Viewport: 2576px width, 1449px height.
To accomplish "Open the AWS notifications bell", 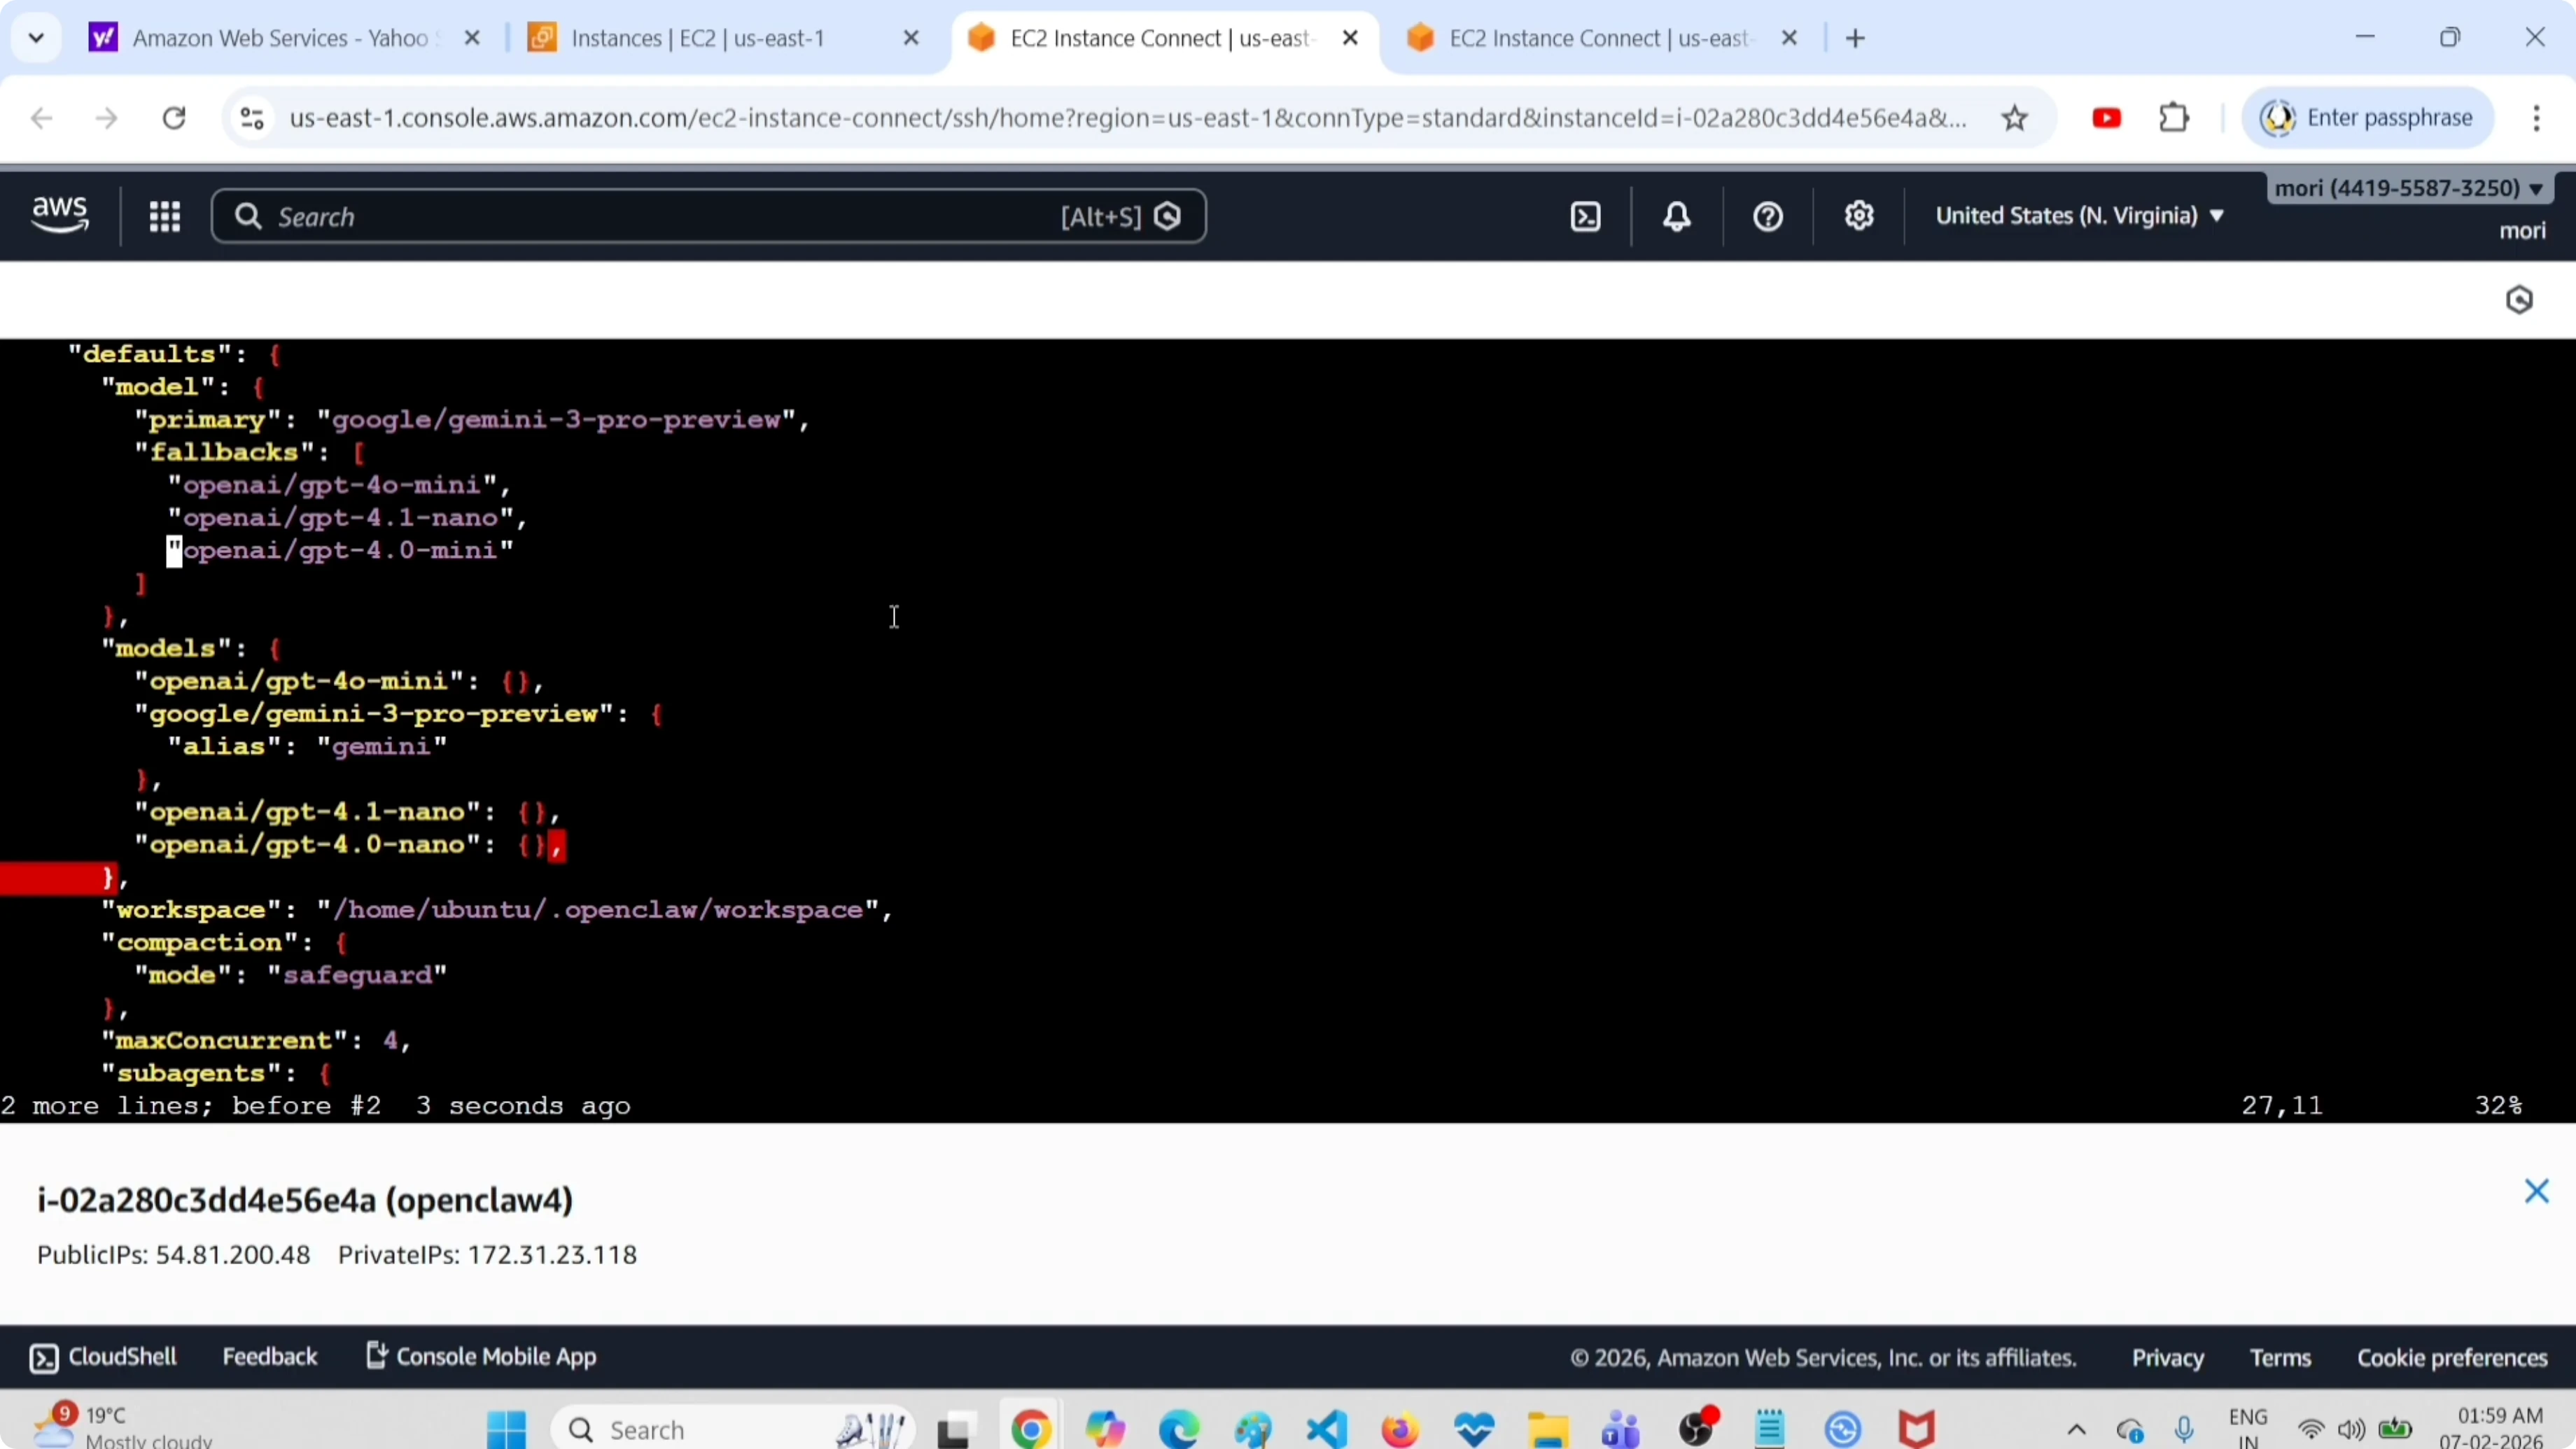I will click(x=1677, y=217).
